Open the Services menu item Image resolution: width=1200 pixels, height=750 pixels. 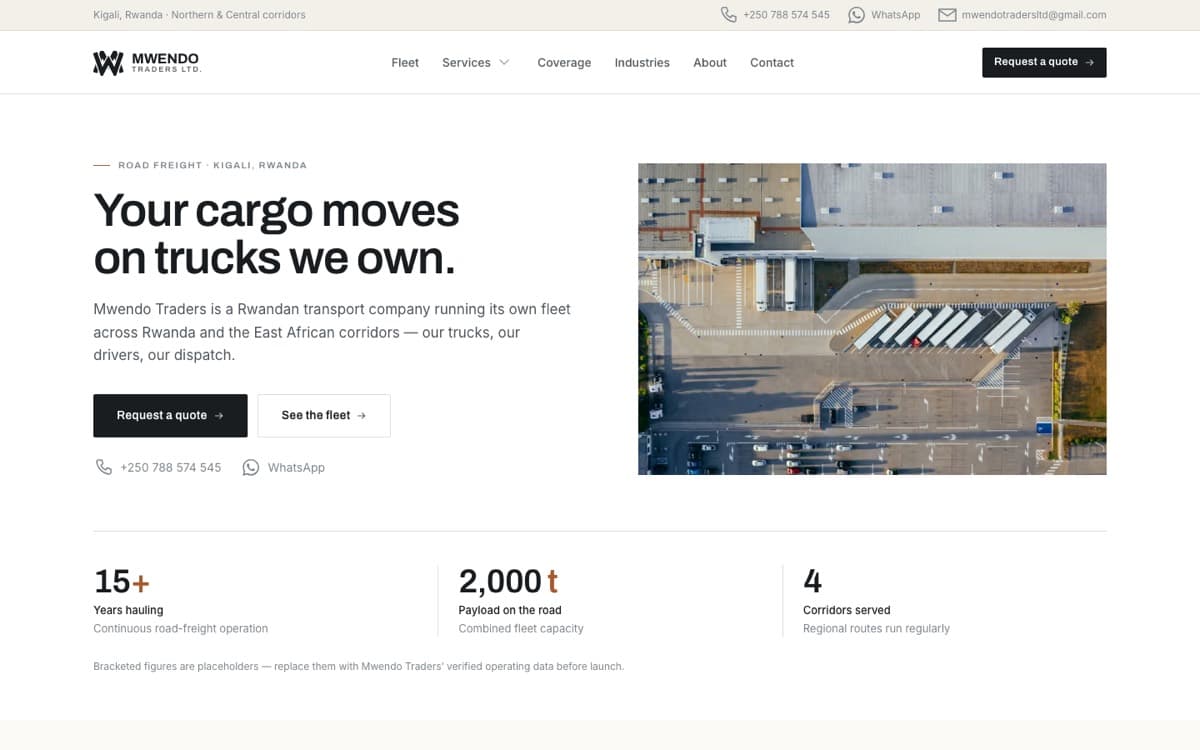[466, 62]
